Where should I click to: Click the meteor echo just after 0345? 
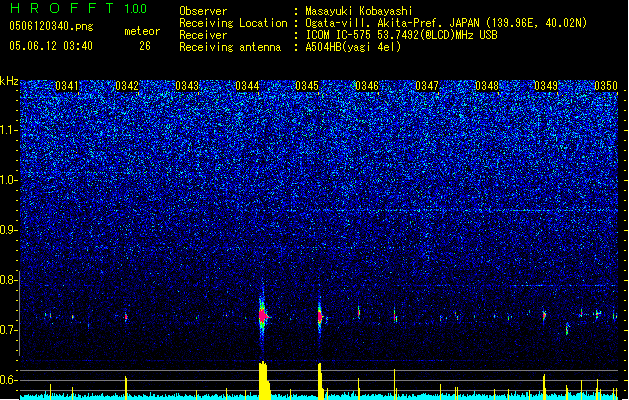(320, 317)
